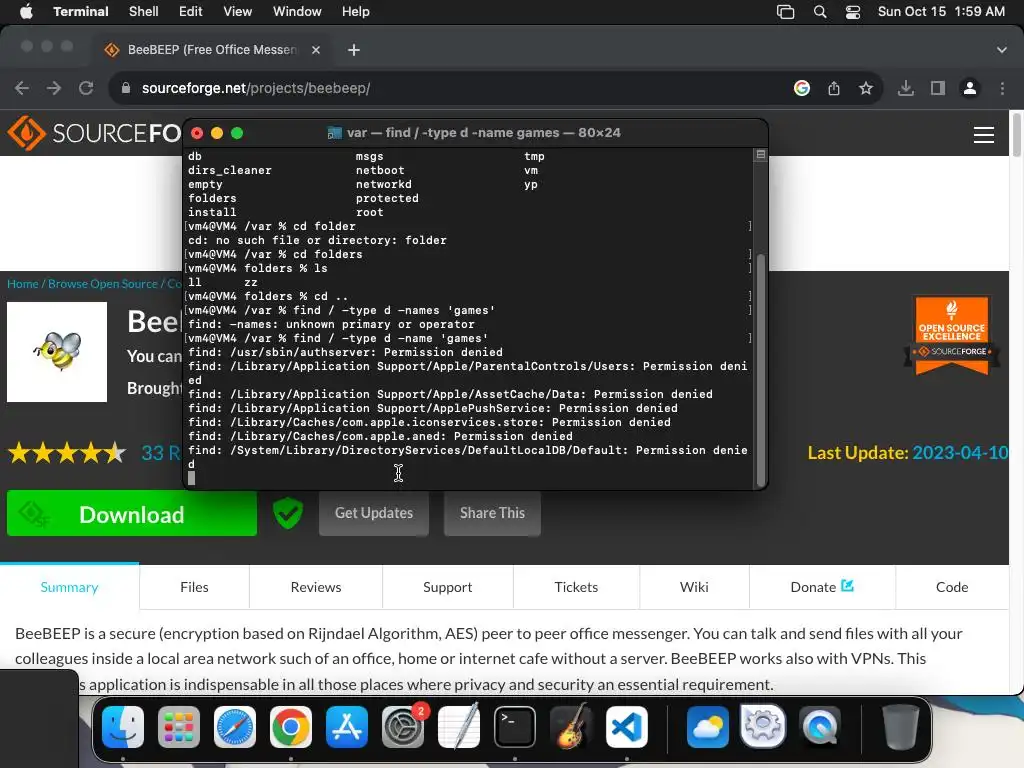
Task: Select the BeeBEEP browser tab
Action: coord(211,50)
